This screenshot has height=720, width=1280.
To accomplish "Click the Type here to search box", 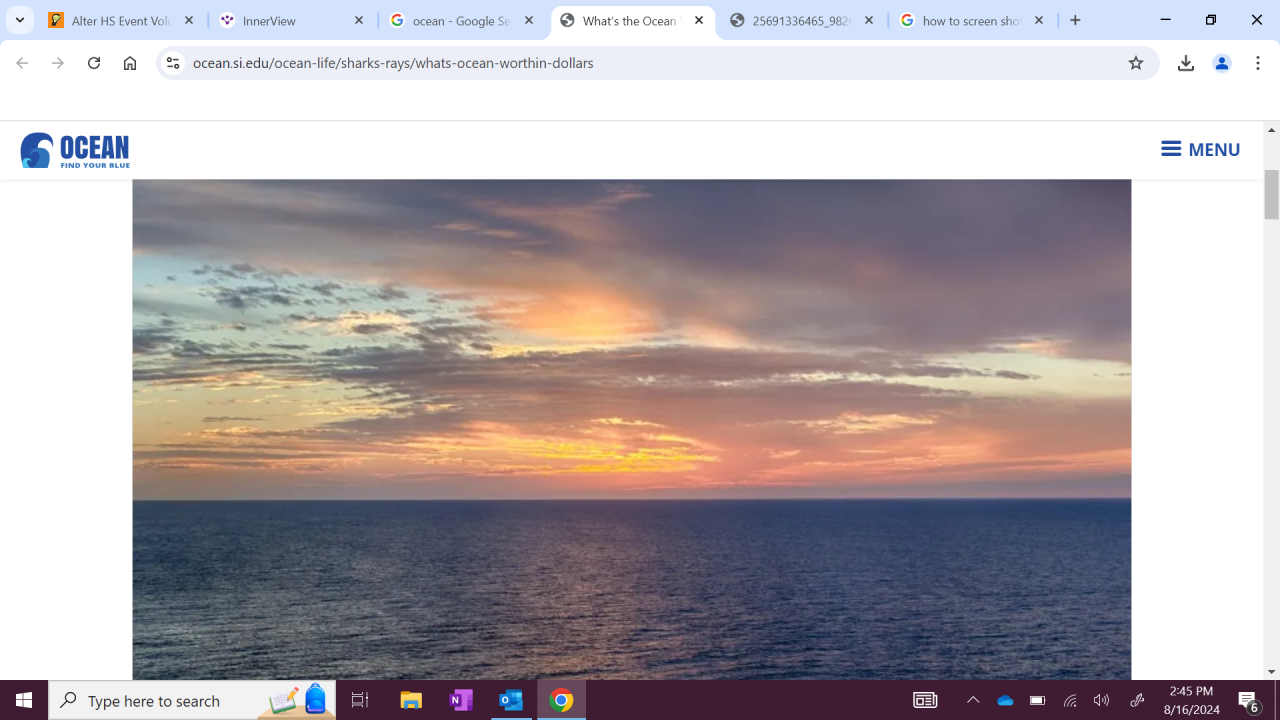I will (x=192, y=700).
